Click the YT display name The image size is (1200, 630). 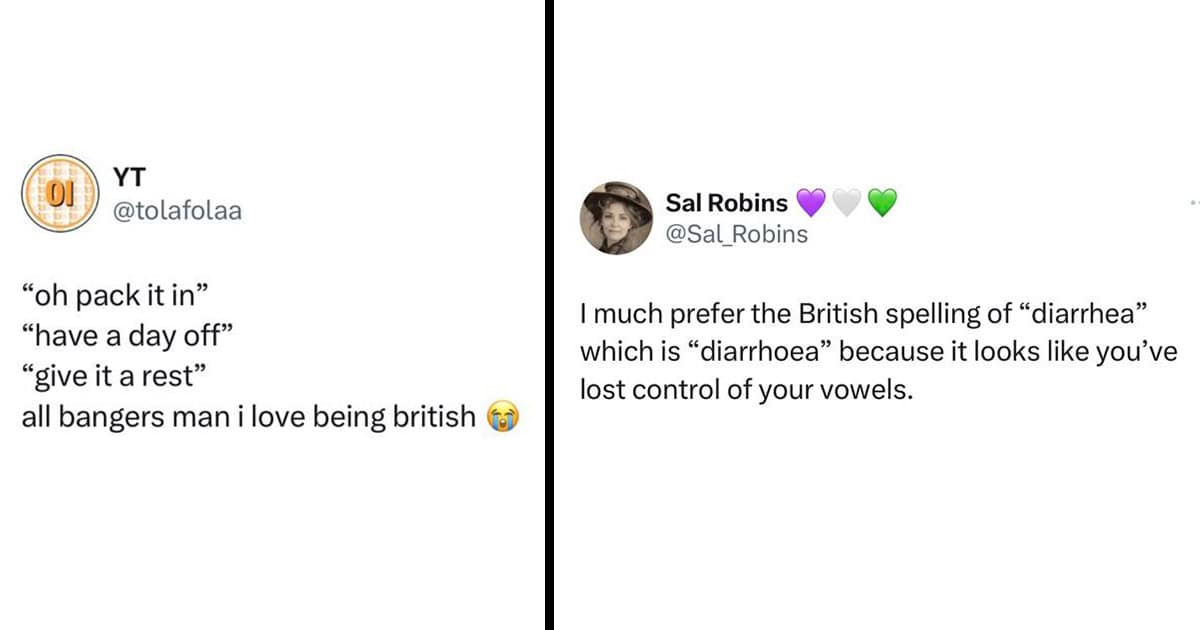point(128,177)
